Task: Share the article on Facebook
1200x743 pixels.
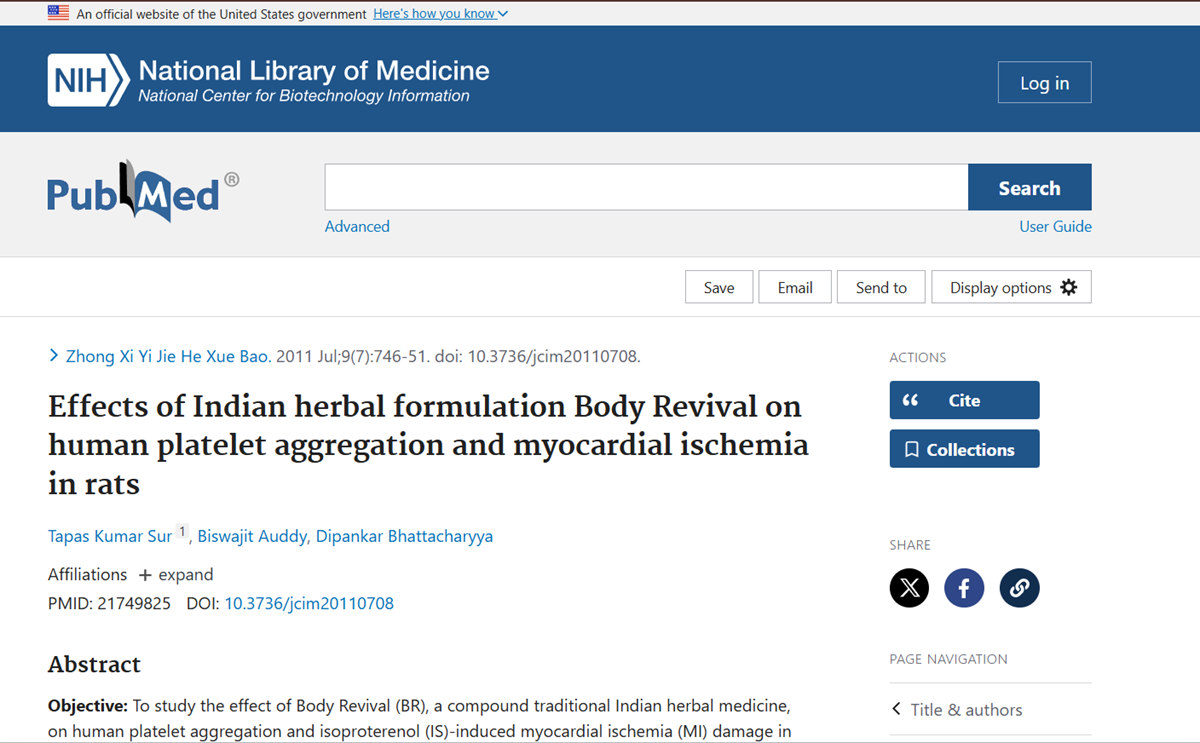Action: tap(964, 588)
